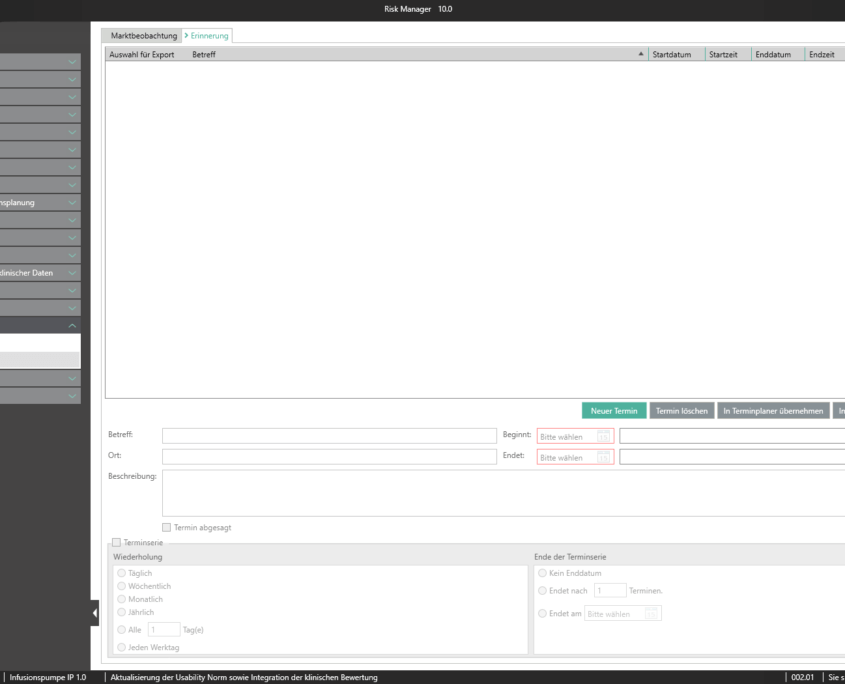Enable the Terminserie checkbox
845x684 pixels.
point(115,542)
